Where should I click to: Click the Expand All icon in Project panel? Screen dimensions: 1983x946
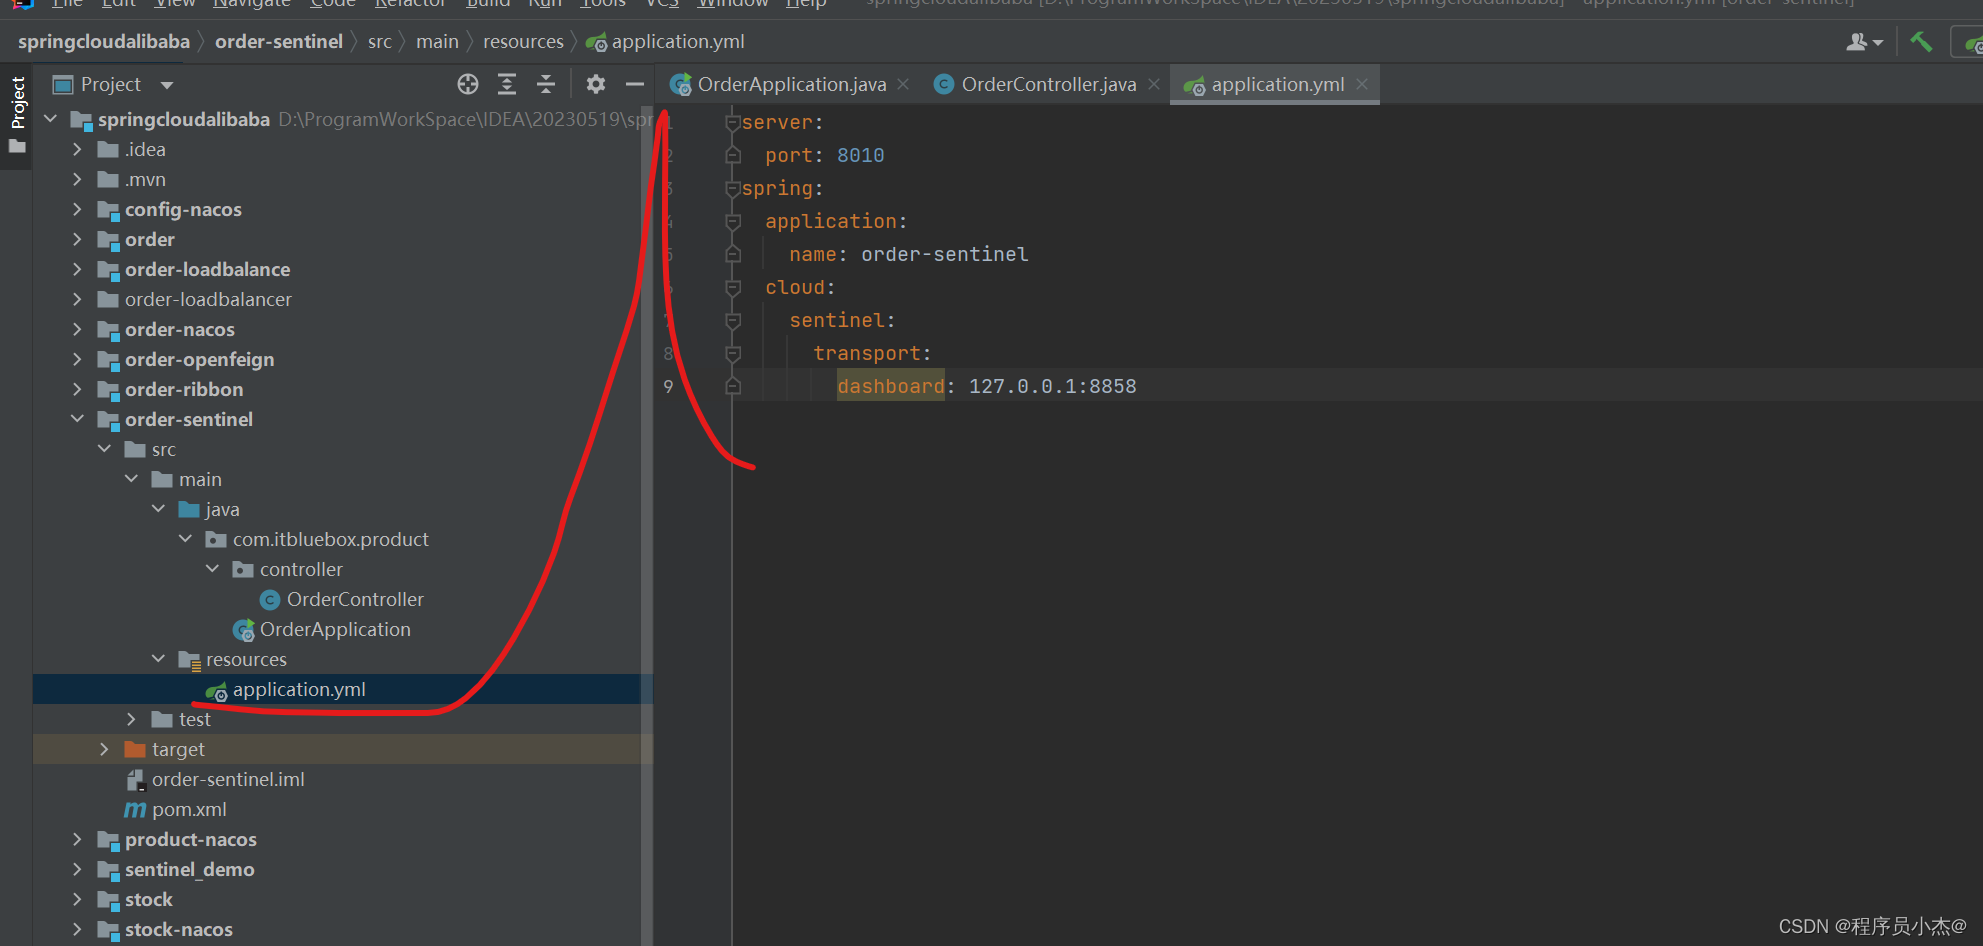pos(507,84)
